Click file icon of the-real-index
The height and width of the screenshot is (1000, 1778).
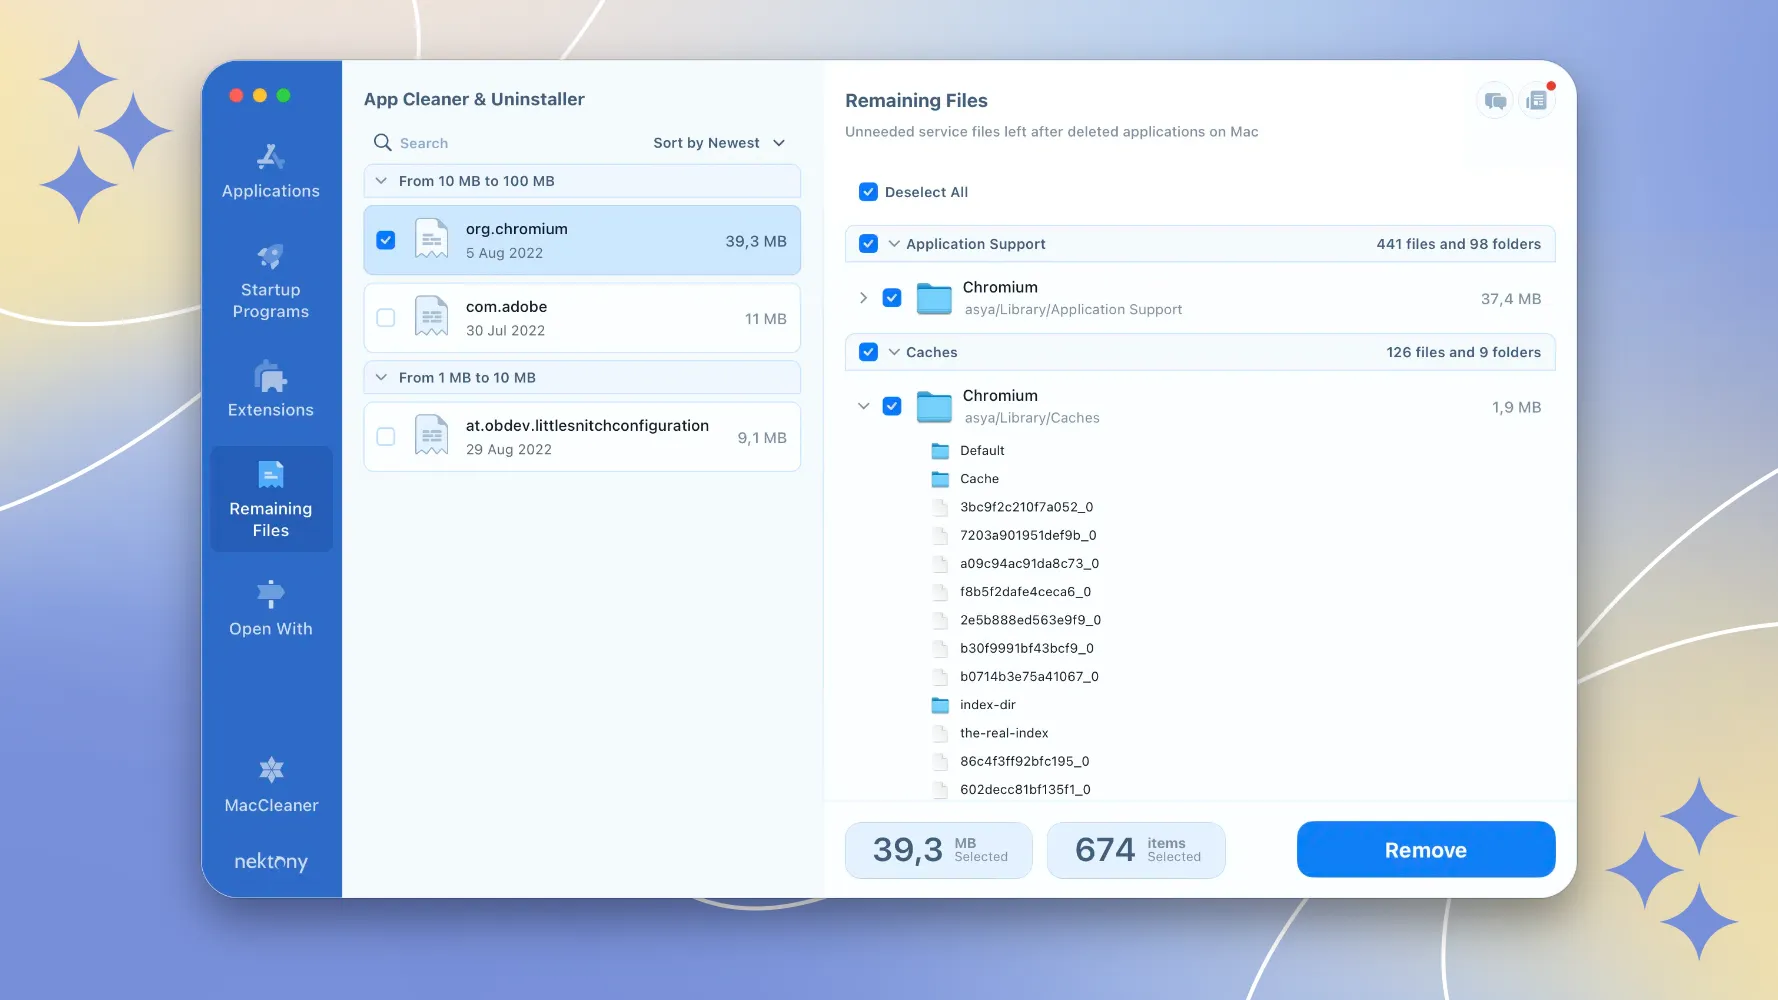coord(940,733)
